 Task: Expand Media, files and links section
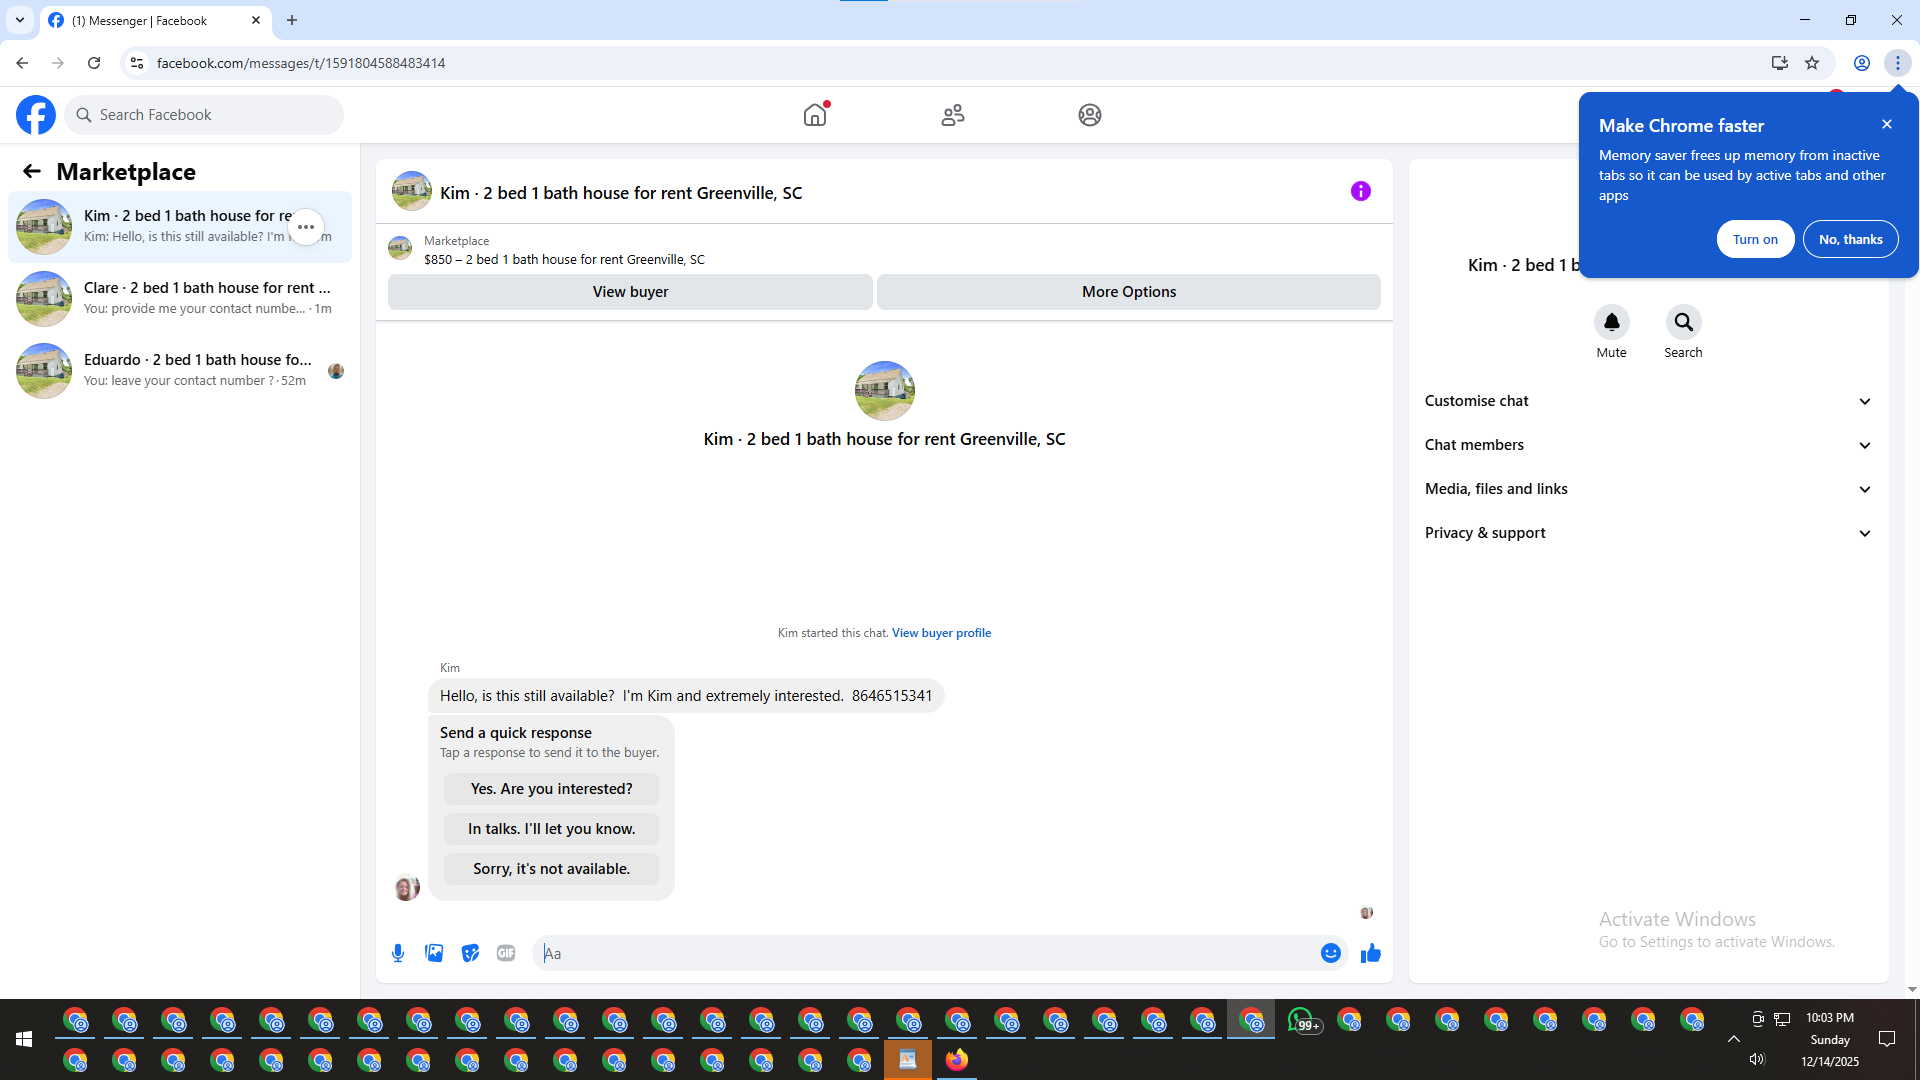1646,489
